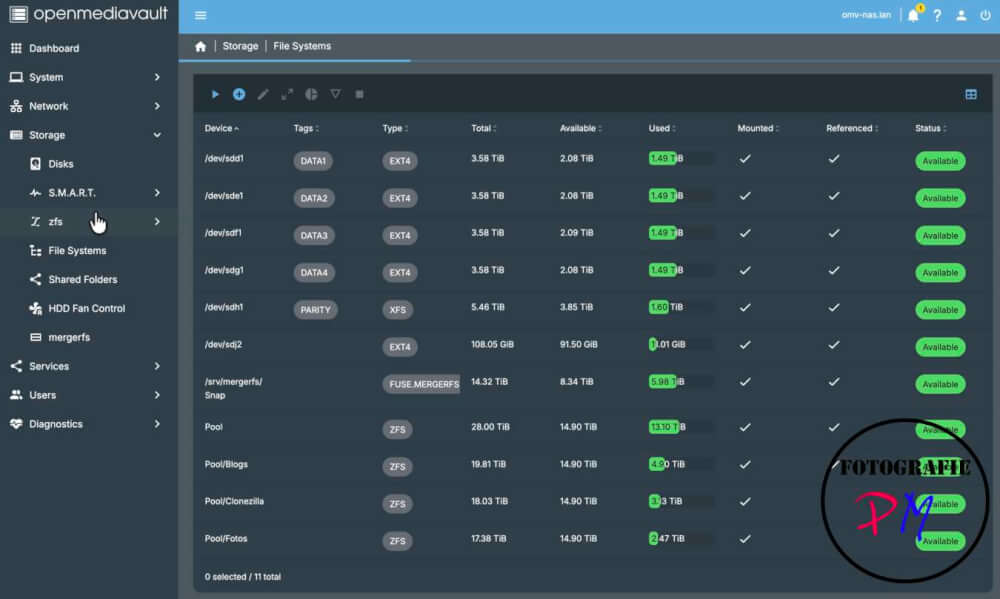
Task: Open the table column settings grid icon
Action: pyautogui.click(x=971, y=94)
